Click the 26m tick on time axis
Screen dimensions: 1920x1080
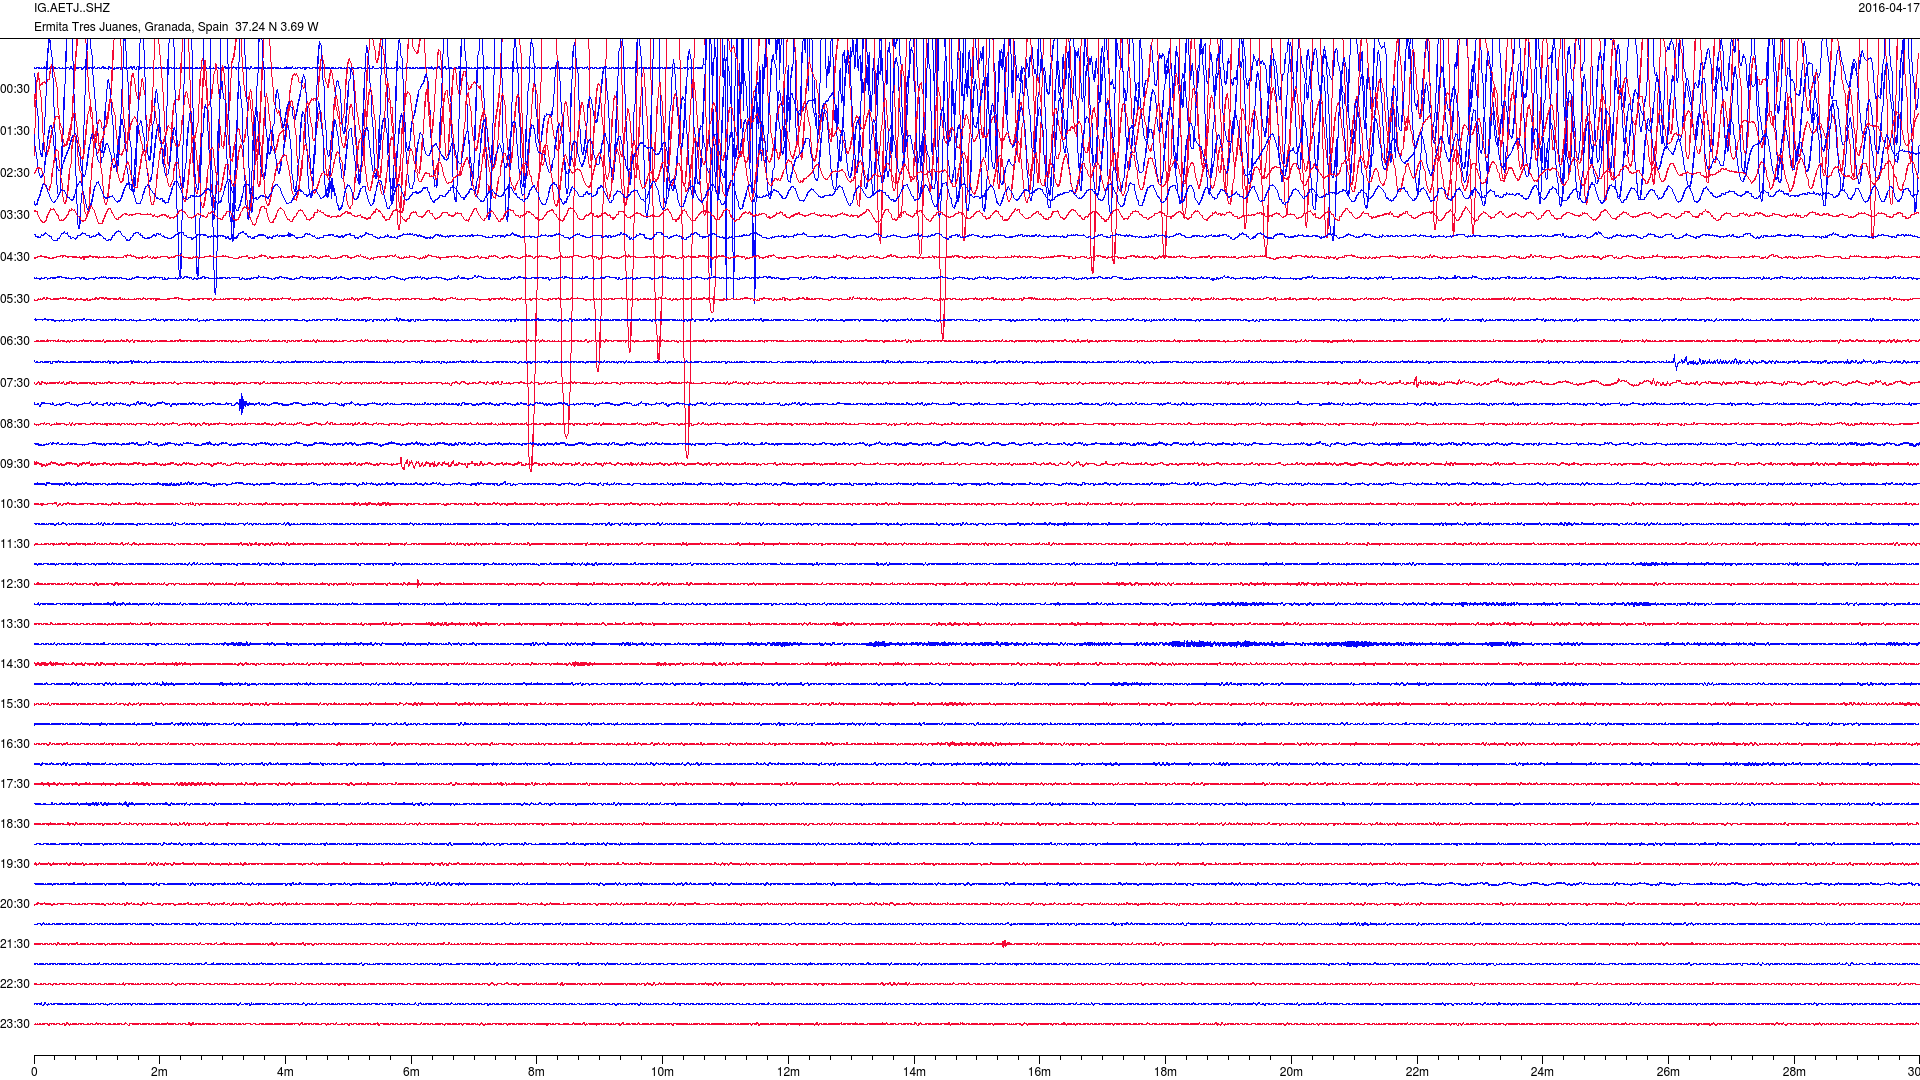pyautogui.click(x=1668, y=1072)
